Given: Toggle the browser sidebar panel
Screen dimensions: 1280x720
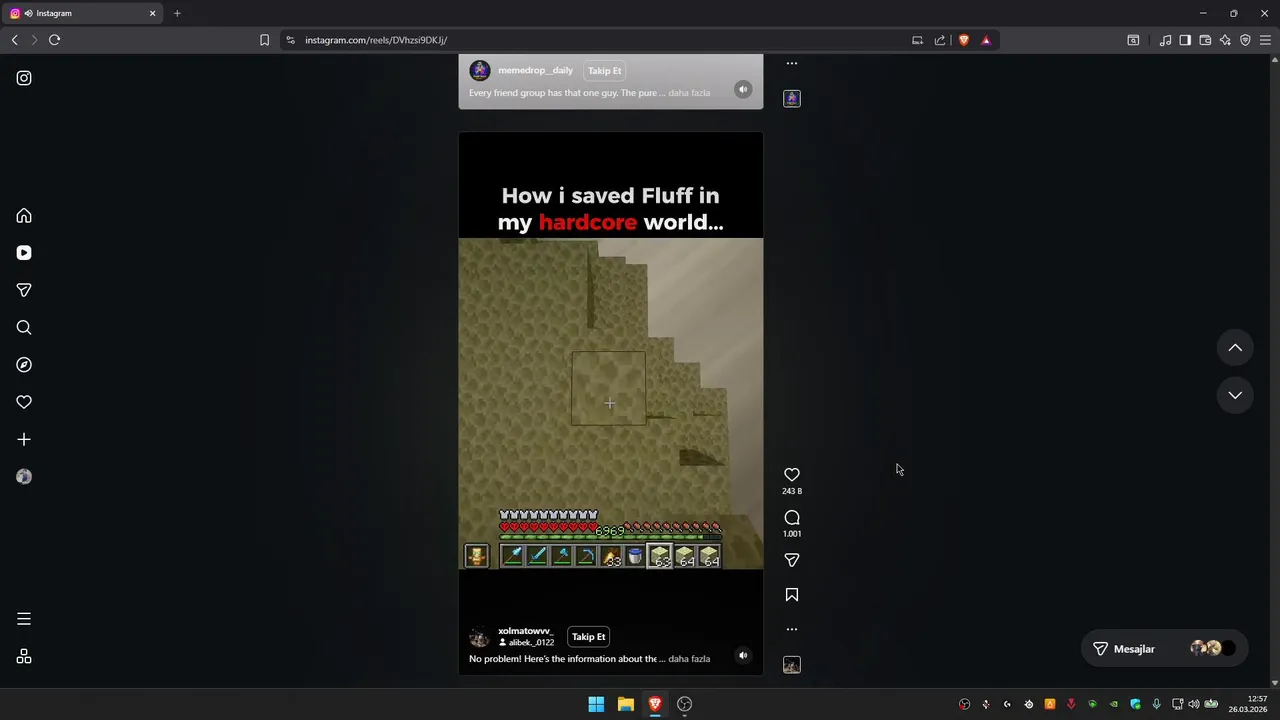Looking at the screenshot, I should click(1185, 40).
